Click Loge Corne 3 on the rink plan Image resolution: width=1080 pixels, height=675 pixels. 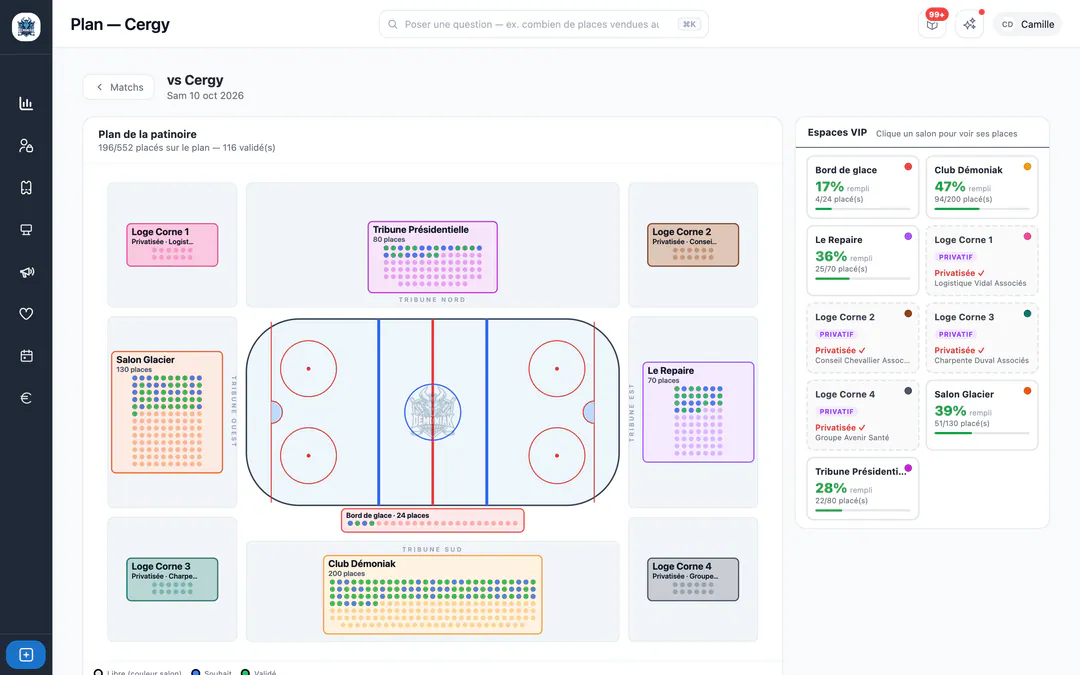(x=172, y=579)
